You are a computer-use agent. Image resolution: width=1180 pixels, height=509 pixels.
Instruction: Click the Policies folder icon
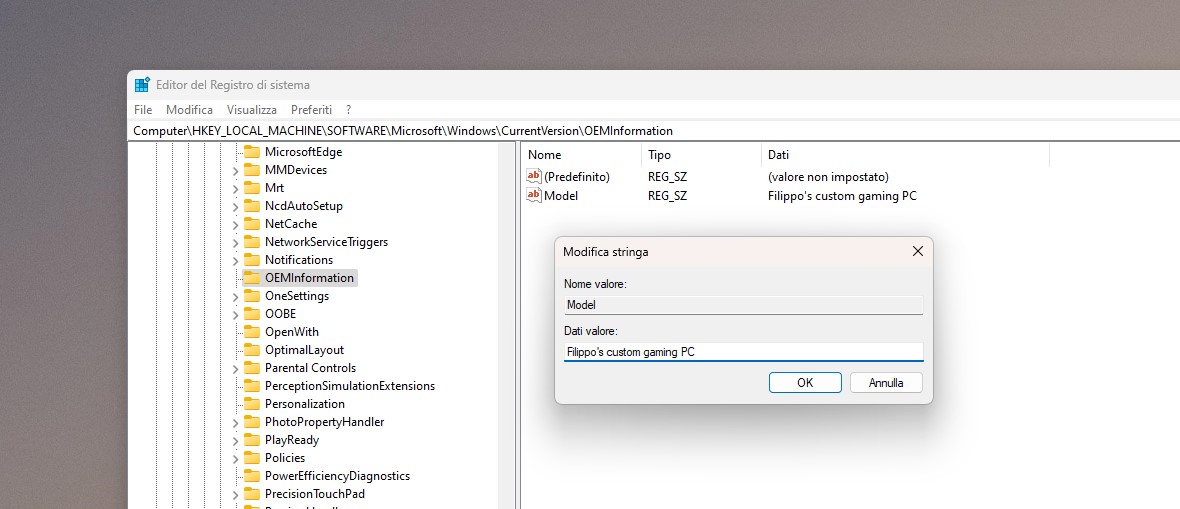click(x=251, y=459)
